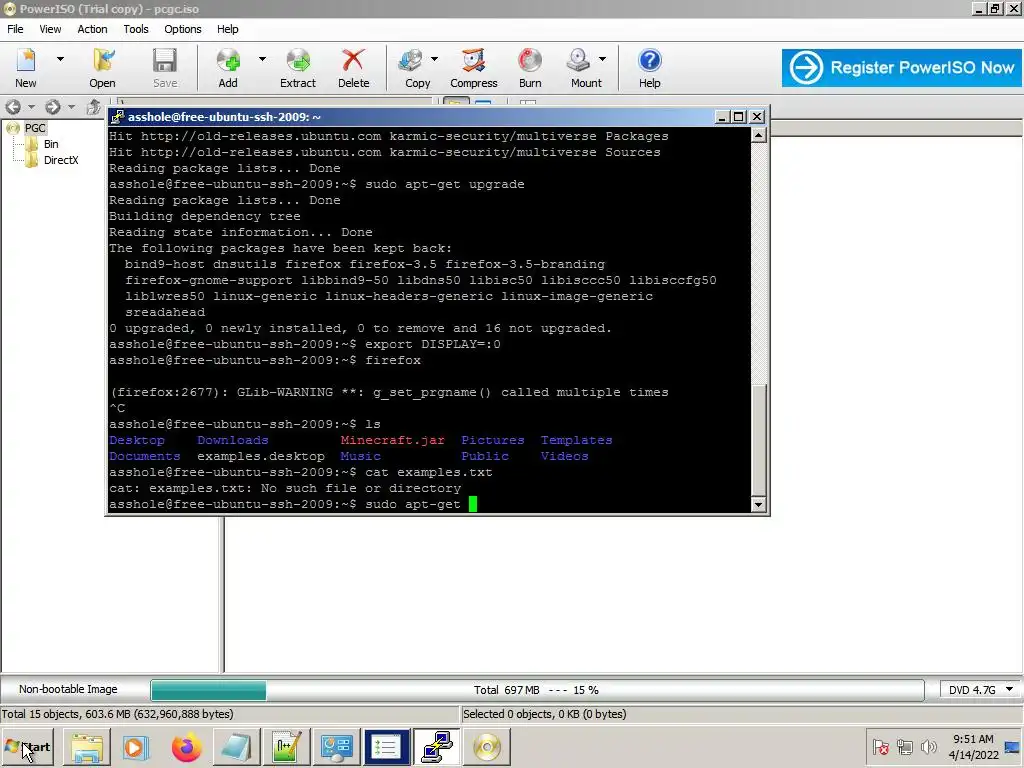Open the dropdown arrow next to Copy
The image size is (1024, 768).
434,59
